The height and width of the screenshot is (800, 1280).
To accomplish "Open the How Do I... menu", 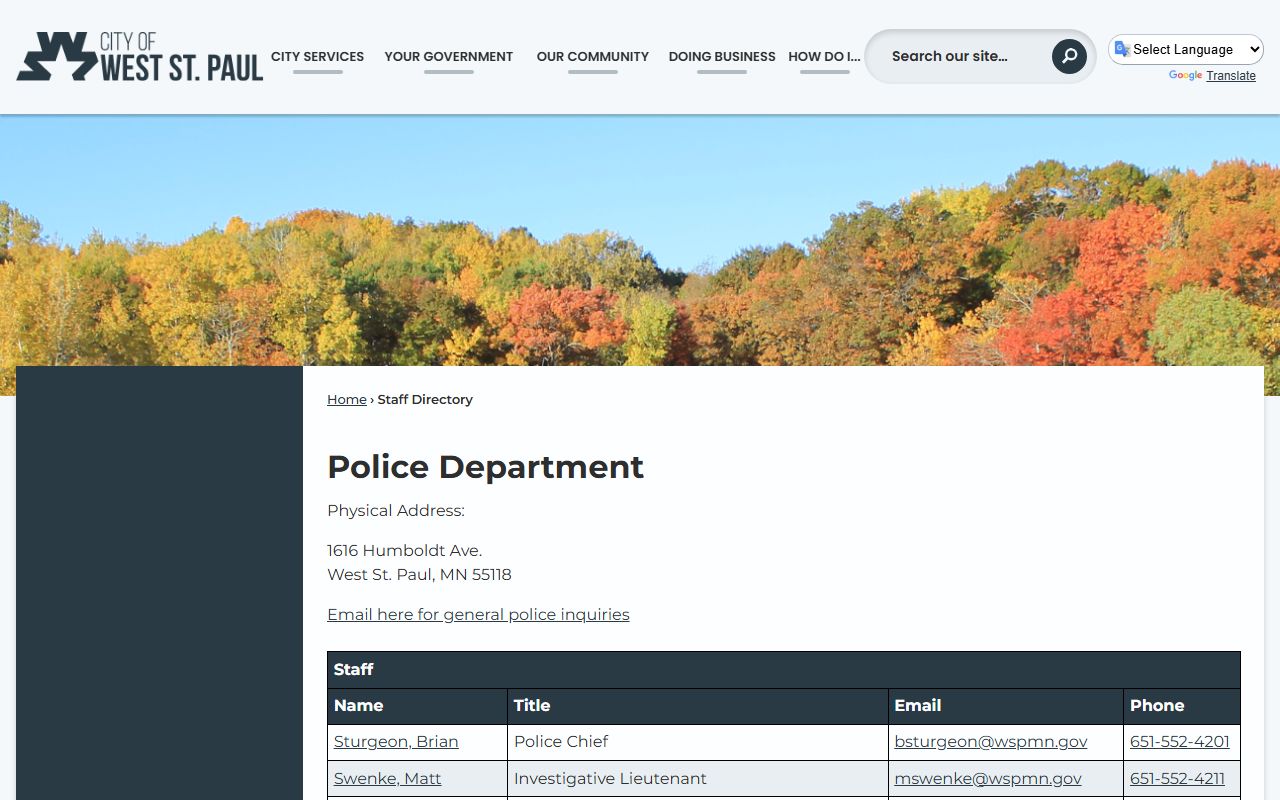I will pos(824,57).
